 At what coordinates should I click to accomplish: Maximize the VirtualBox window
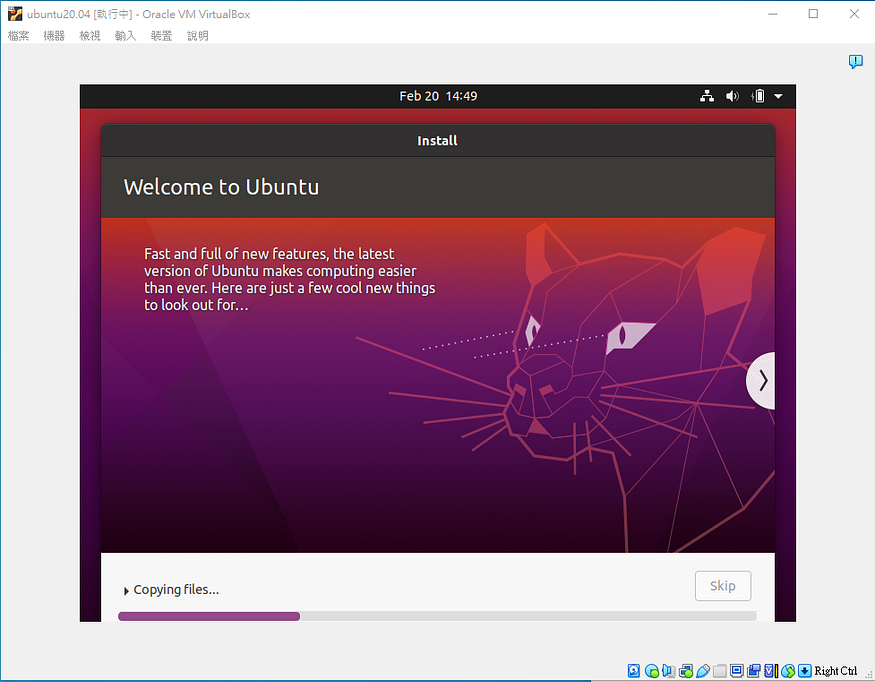coord(814,14)
